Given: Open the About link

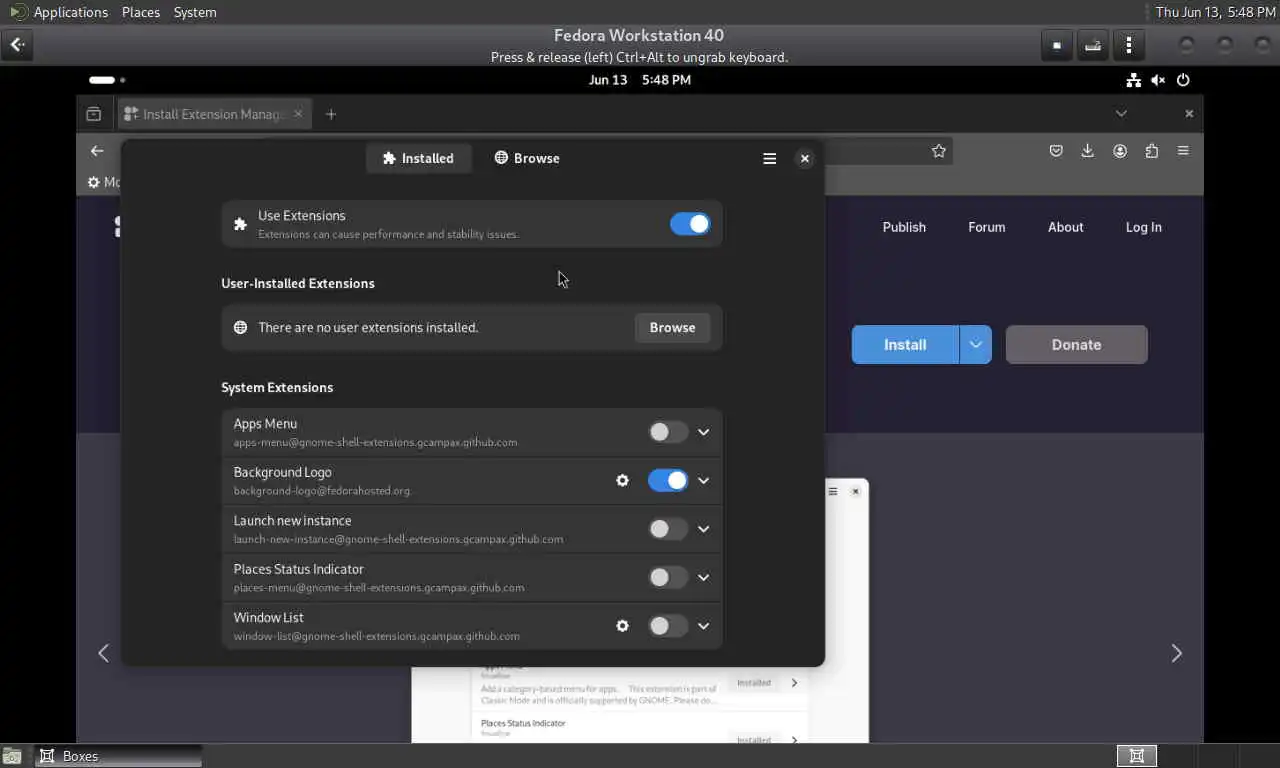Looking at the screenshot, I should [x=1065, y=227].
